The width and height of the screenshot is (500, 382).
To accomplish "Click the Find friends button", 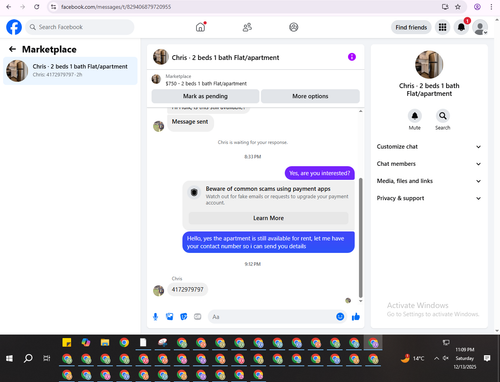I will tap(411, 27).
